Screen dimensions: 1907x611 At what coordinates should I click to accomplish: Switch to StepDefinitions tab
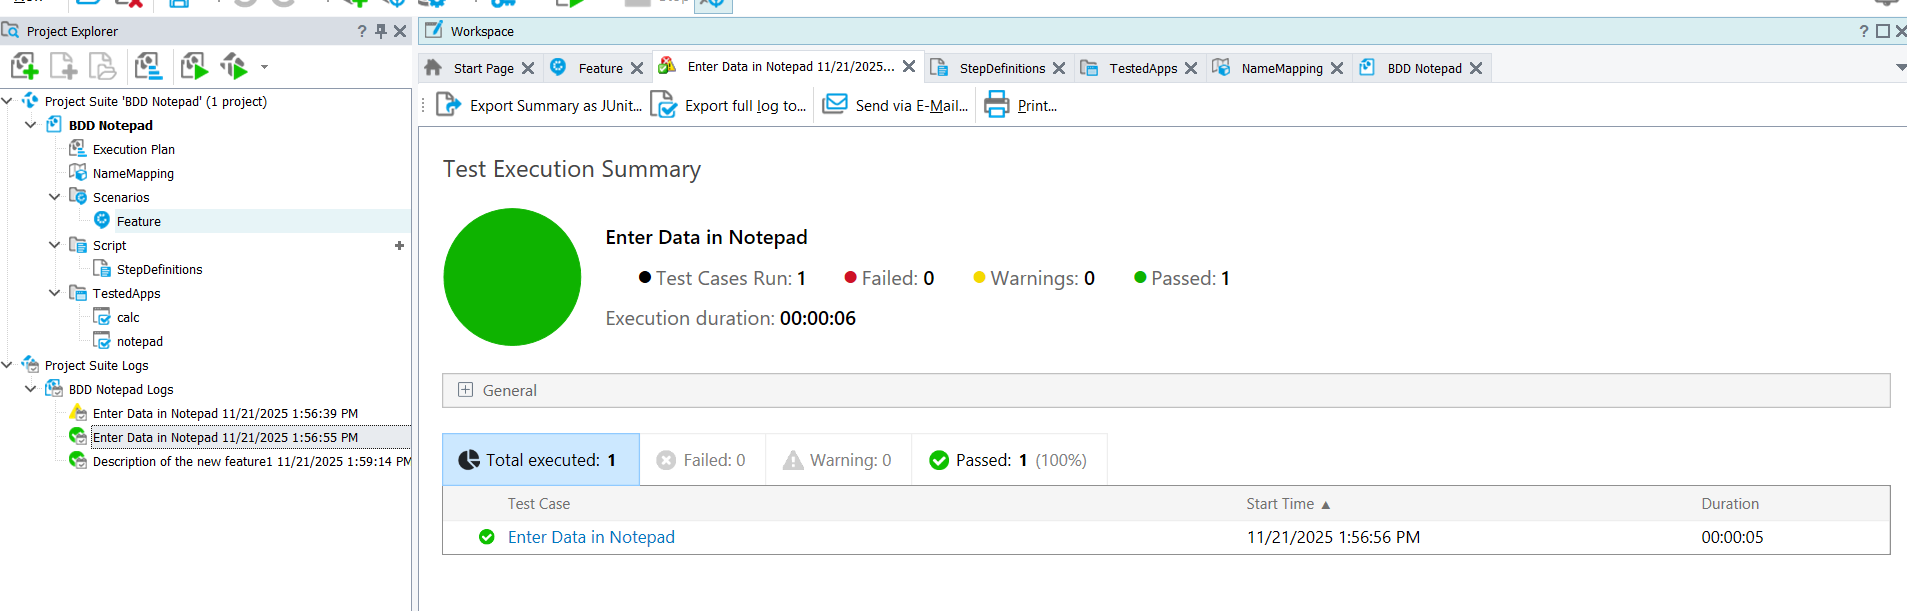point(1002,68)
